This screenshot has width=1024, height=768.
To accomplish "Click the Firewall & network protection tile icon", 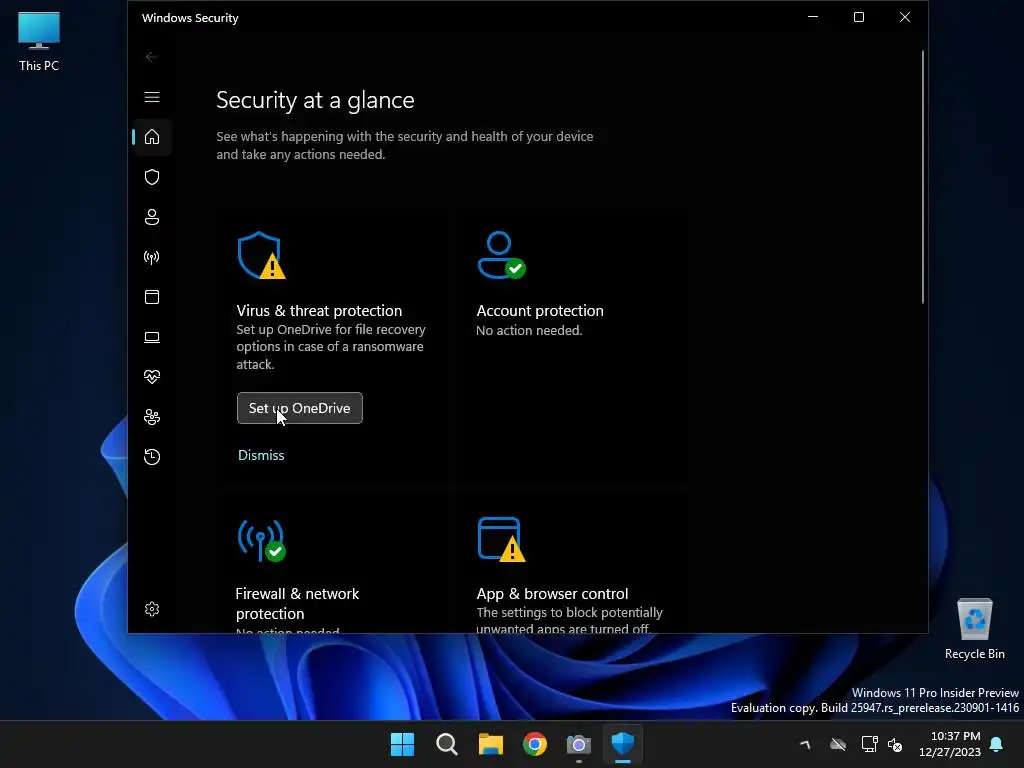I will 261,540.
